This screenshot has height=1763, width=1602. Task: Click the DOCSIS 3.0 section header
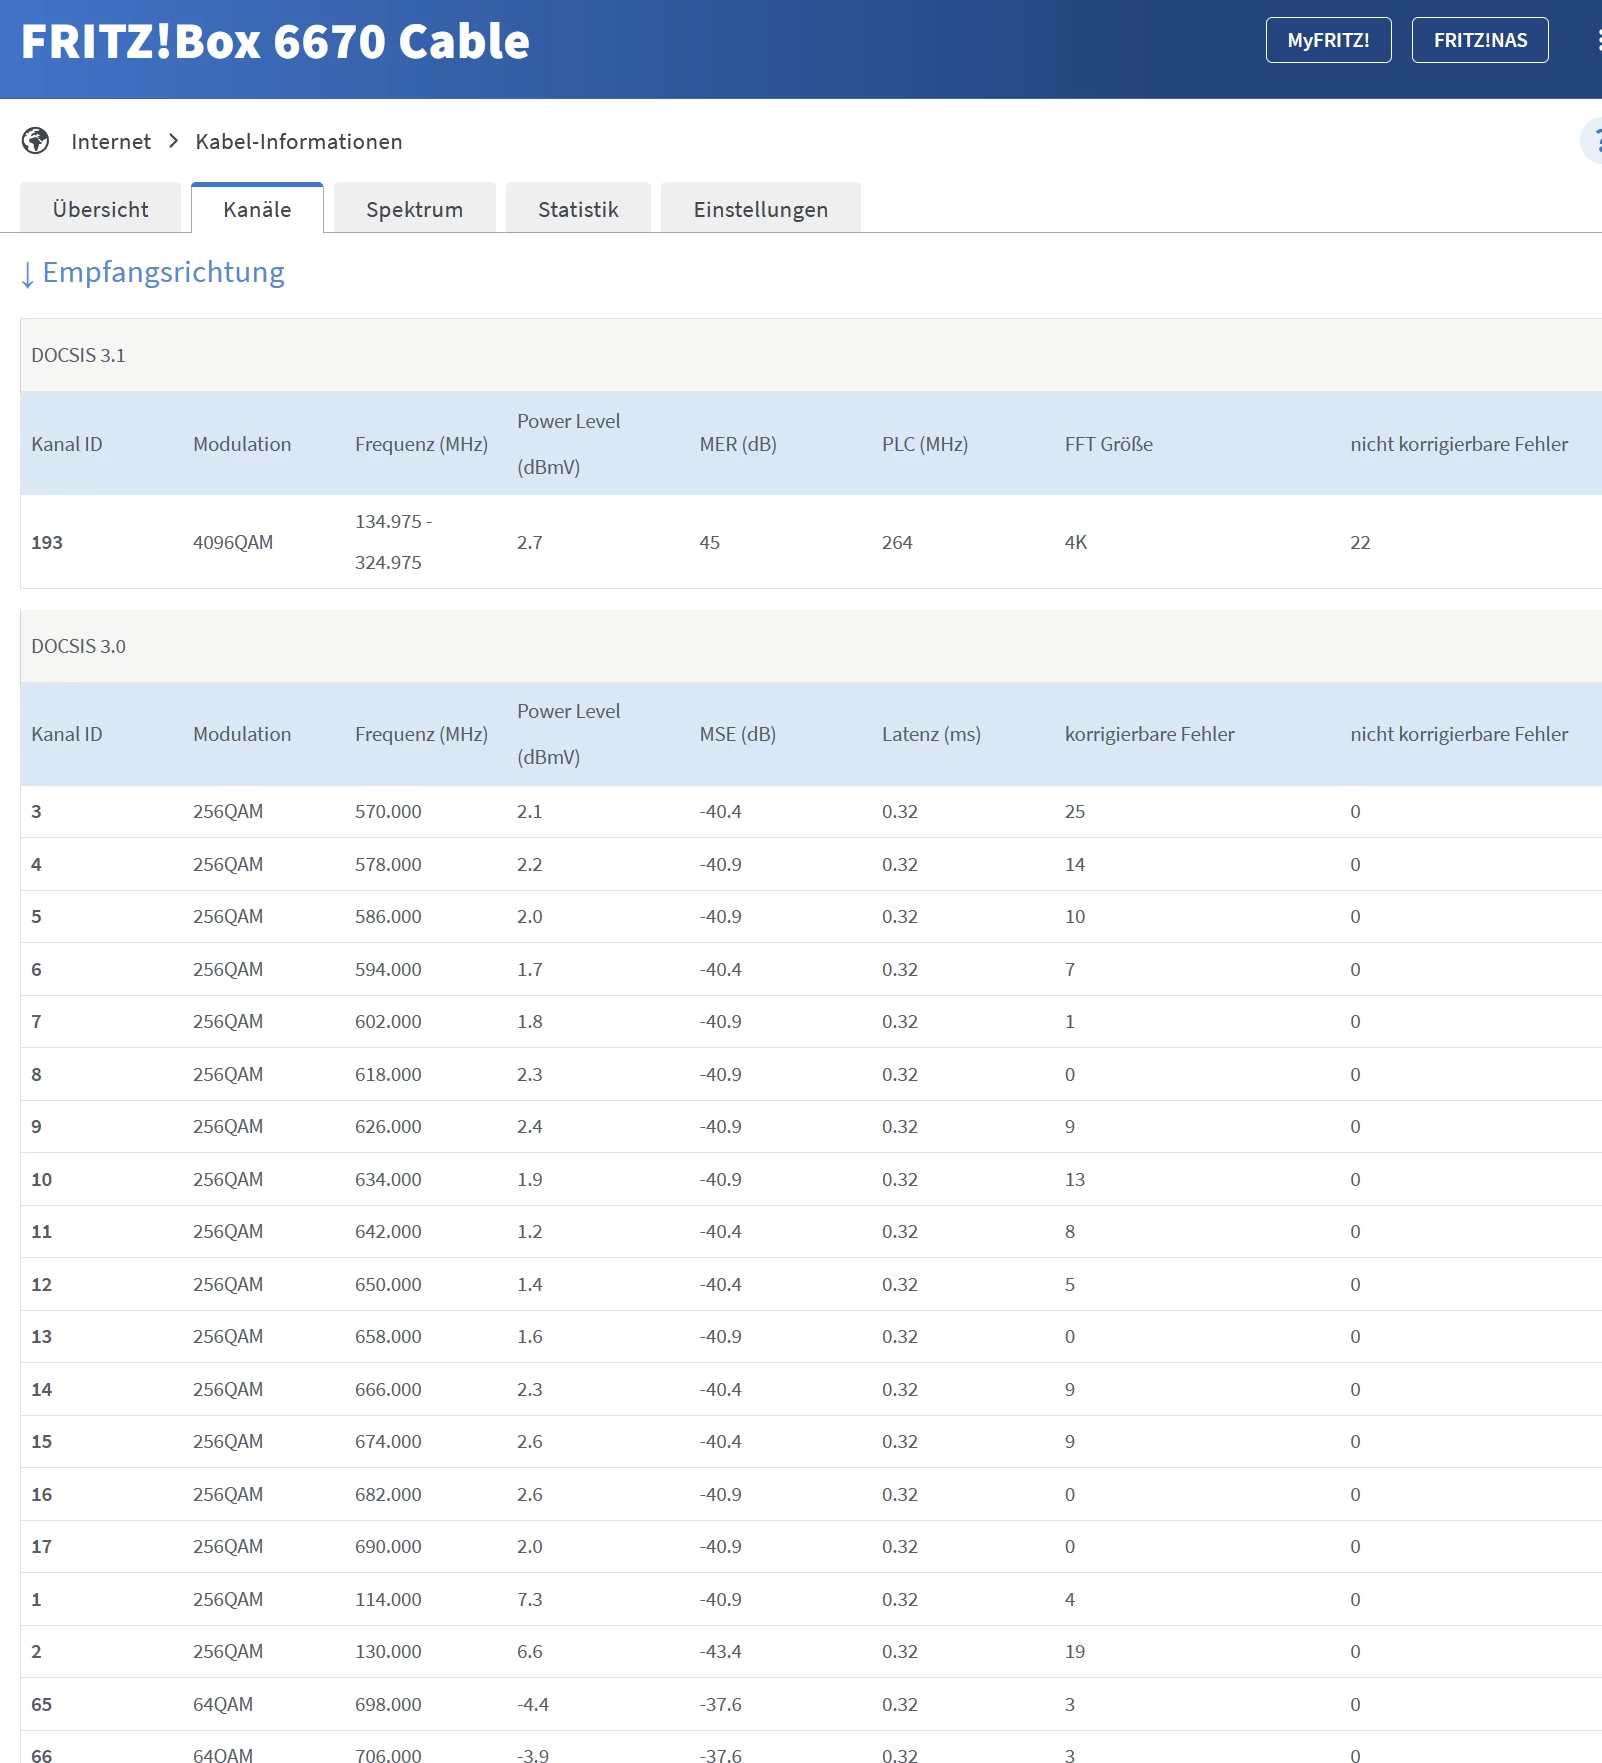[78, 646]
